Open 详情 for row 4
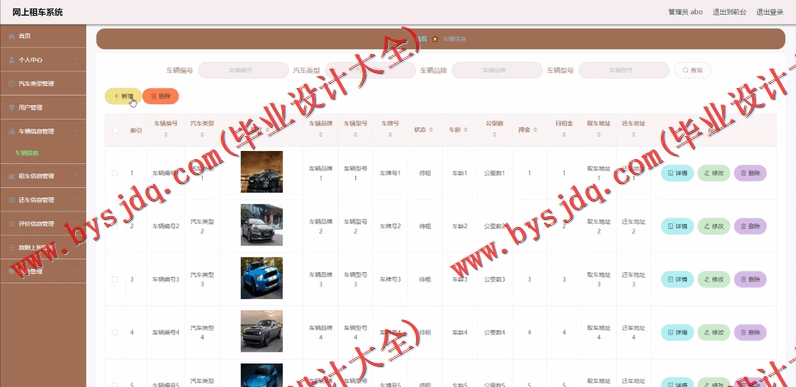 coord(677,333)
